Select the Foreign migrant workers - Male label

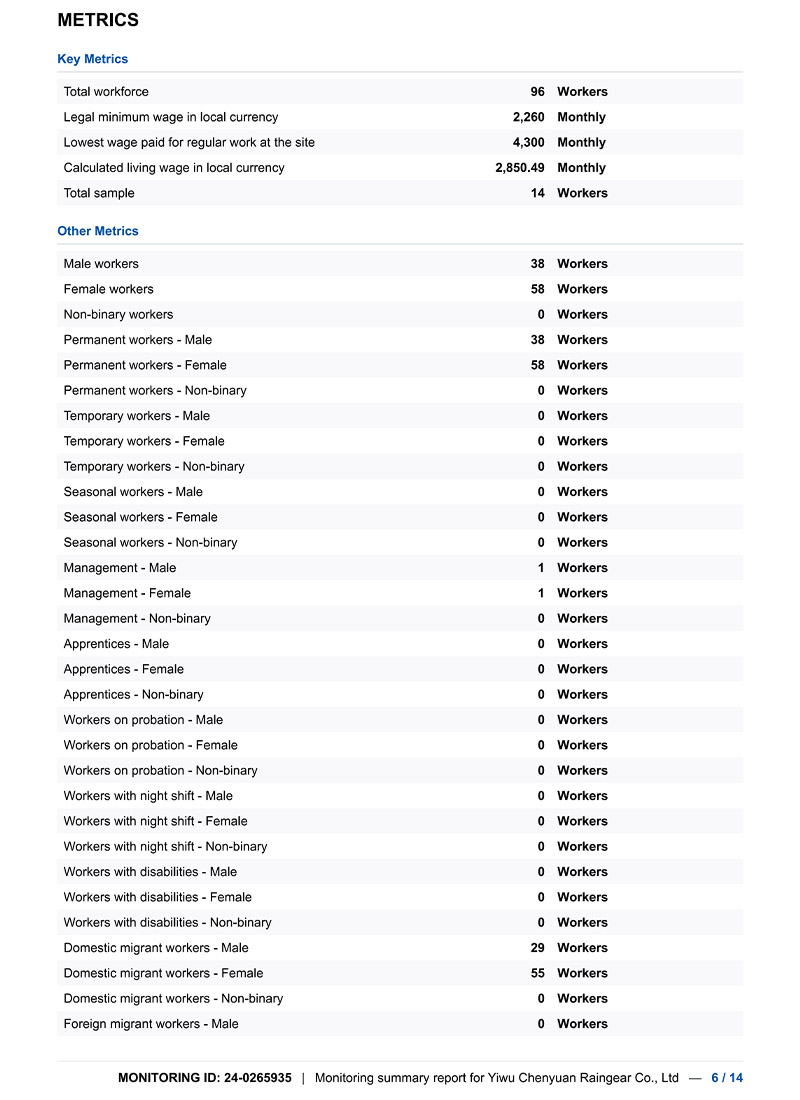tap(151, 1024)
